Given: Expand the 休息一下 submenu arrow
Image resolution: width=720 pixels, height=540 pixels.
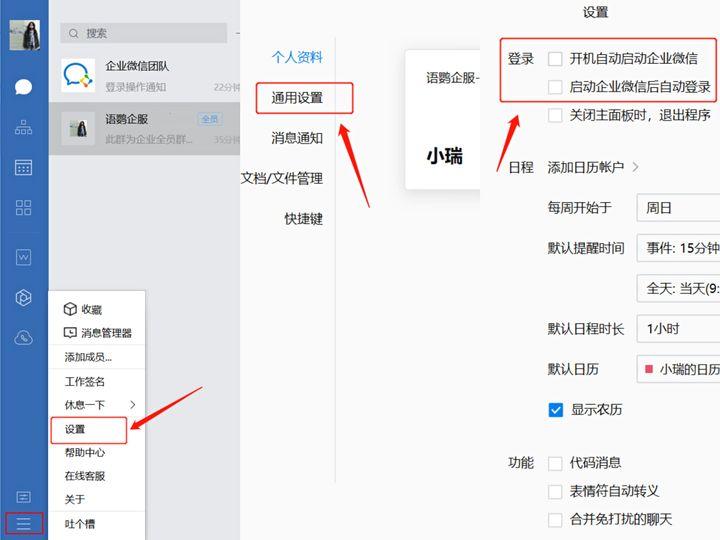Looking at the screenshot, I should 133,405.
